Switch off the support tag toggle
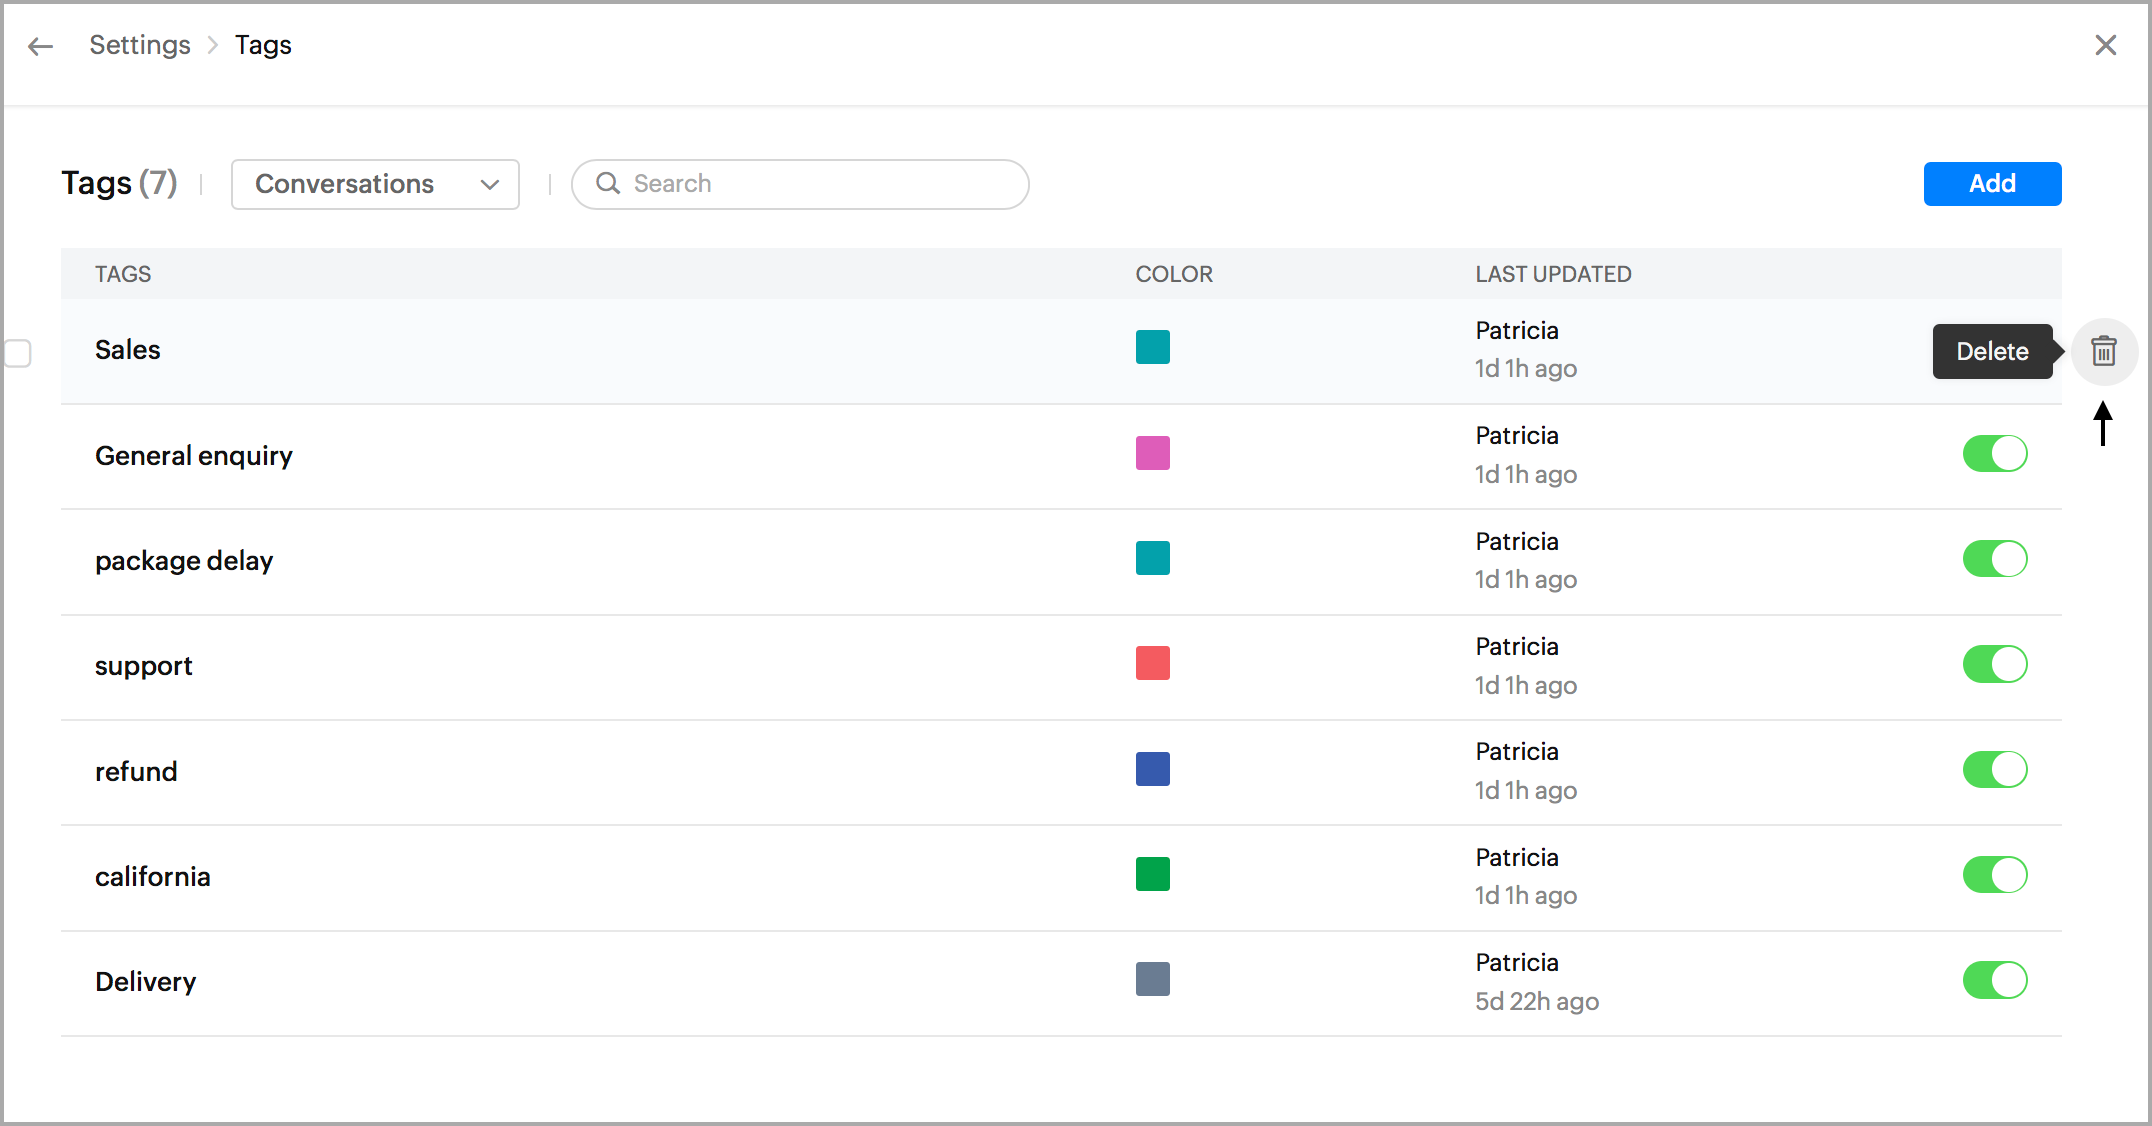Screen dimensions: 2152x1126 click(1994, 664)
